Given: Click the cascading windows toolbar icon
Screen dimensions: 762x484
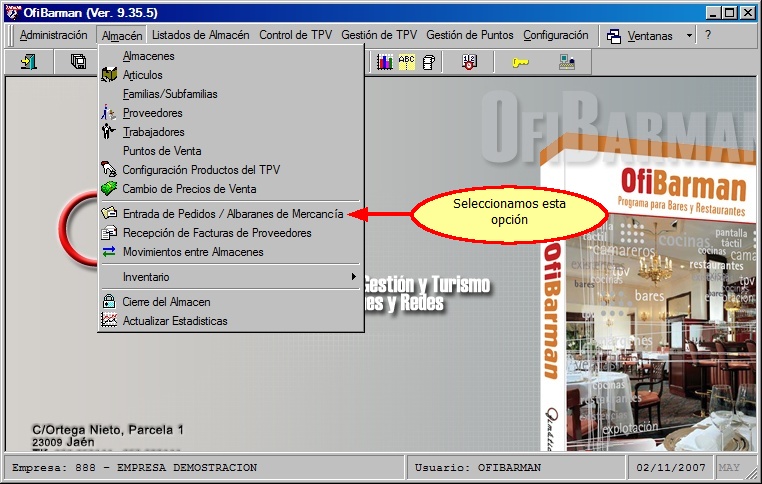Looking at the screenshot, I should (x=78, y=62).
